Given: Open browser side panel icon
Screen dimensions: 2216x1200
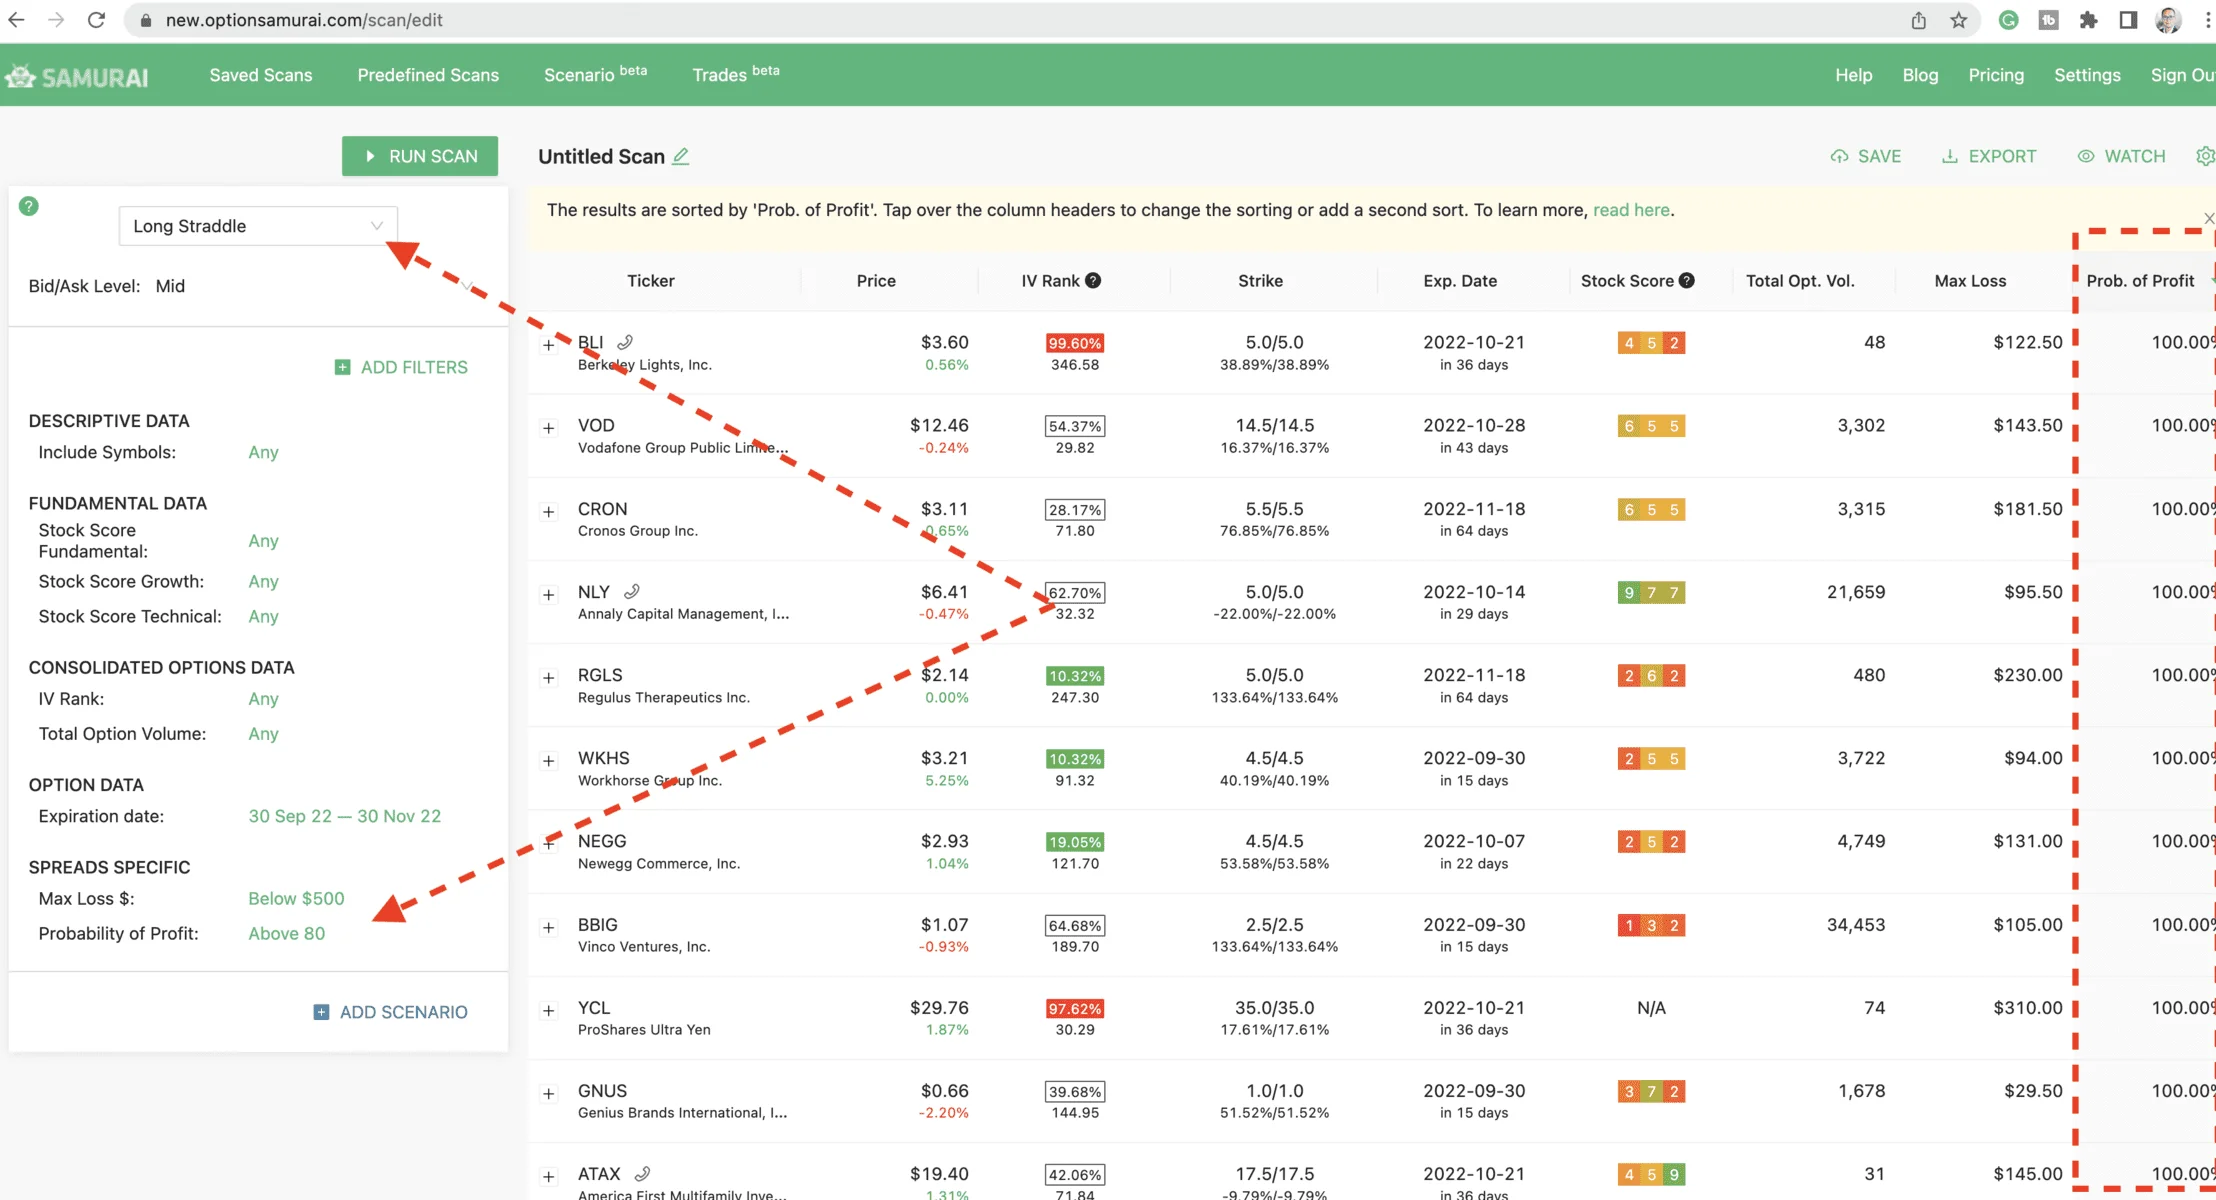Looking at the screenshot, I should [2128, 20].
